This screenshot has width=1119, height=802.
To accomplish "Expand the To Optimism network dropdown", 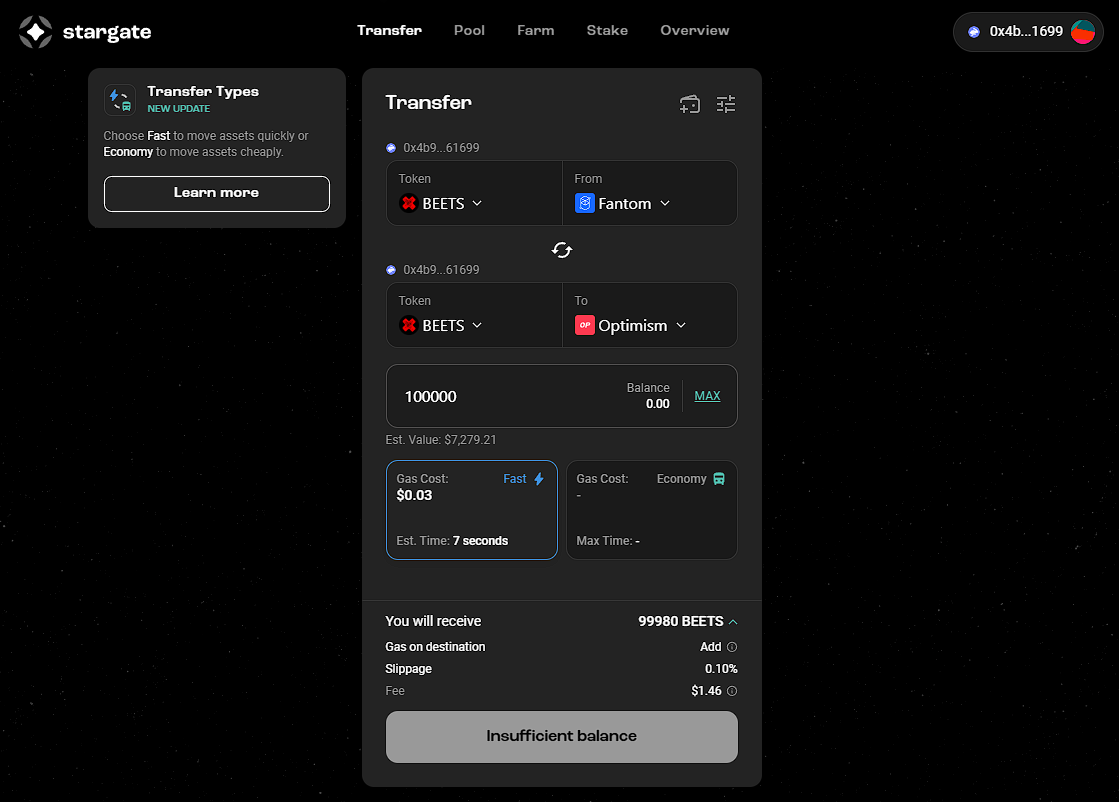I will pyautogui.click(x=630, y=325).
